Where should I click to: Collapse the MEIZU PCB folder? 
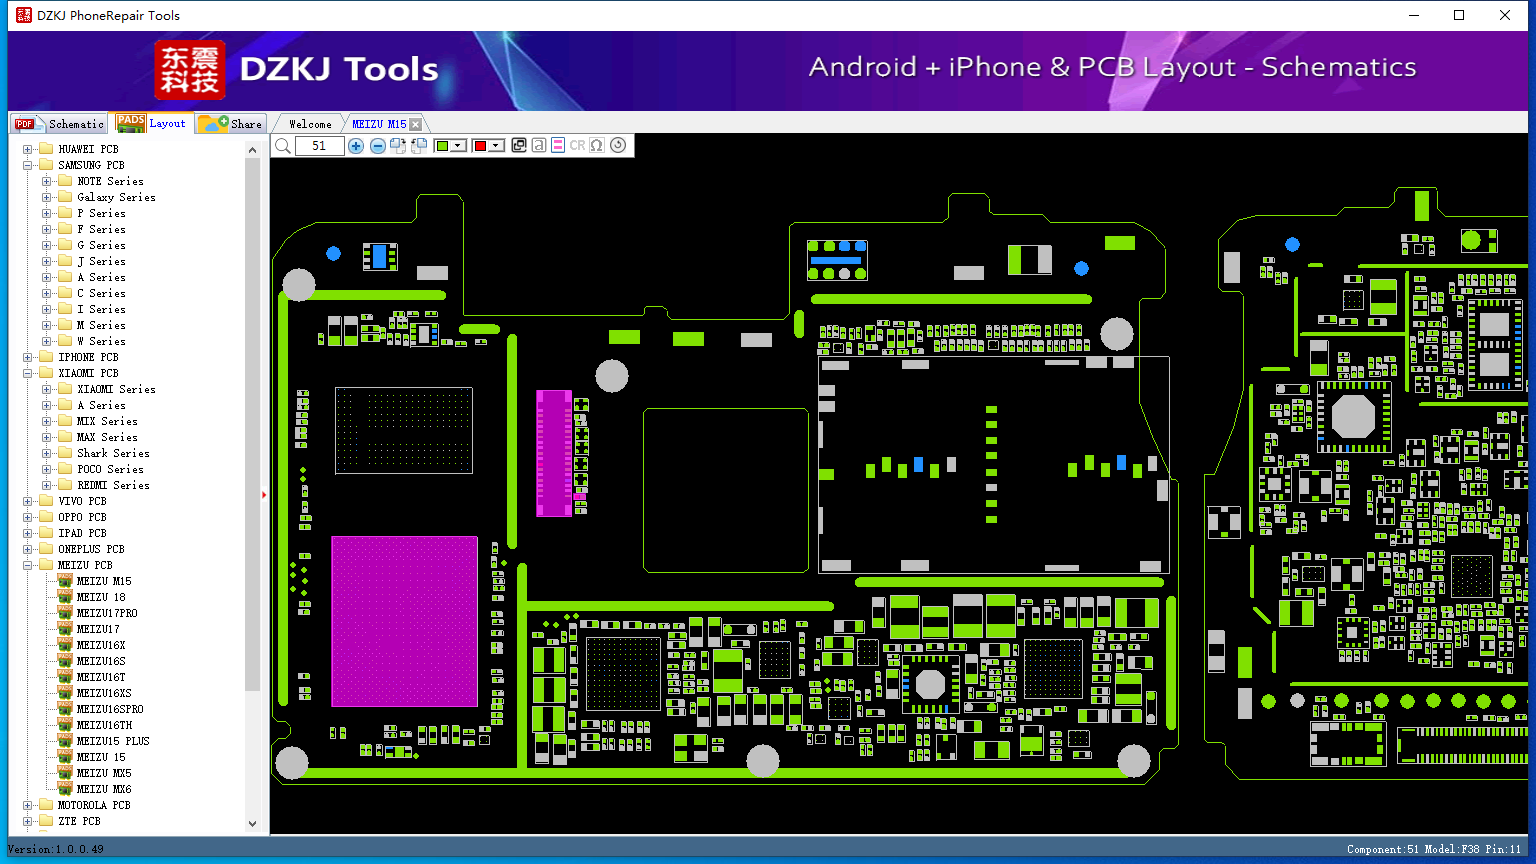point(28,565)
